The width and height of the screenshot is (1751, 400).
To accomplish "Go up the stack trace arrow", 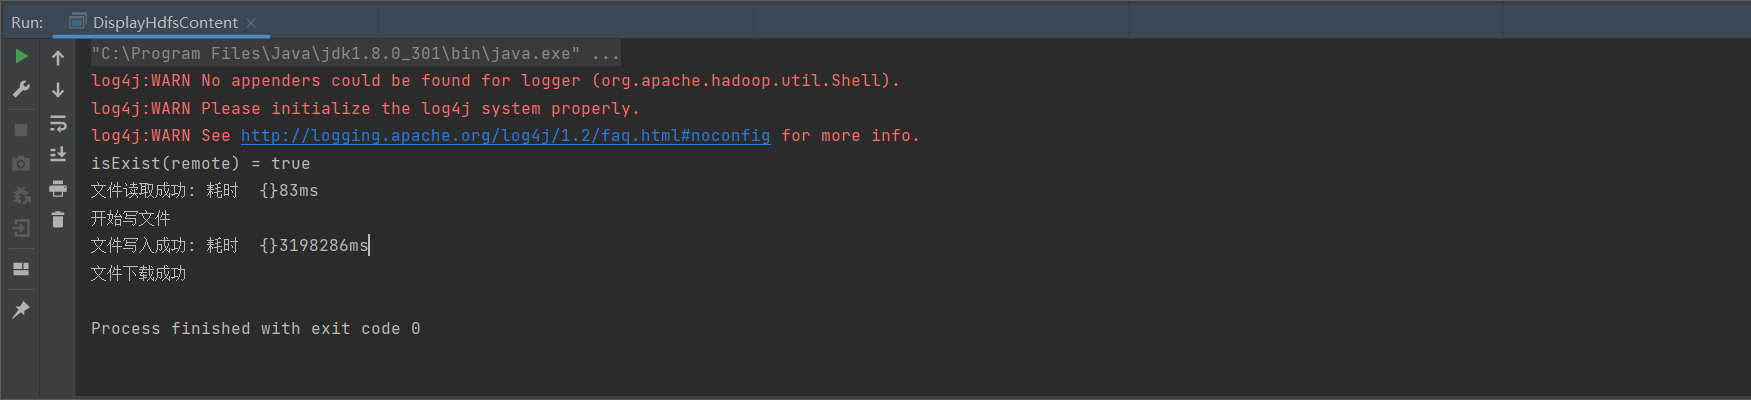I will coord(58,58).
